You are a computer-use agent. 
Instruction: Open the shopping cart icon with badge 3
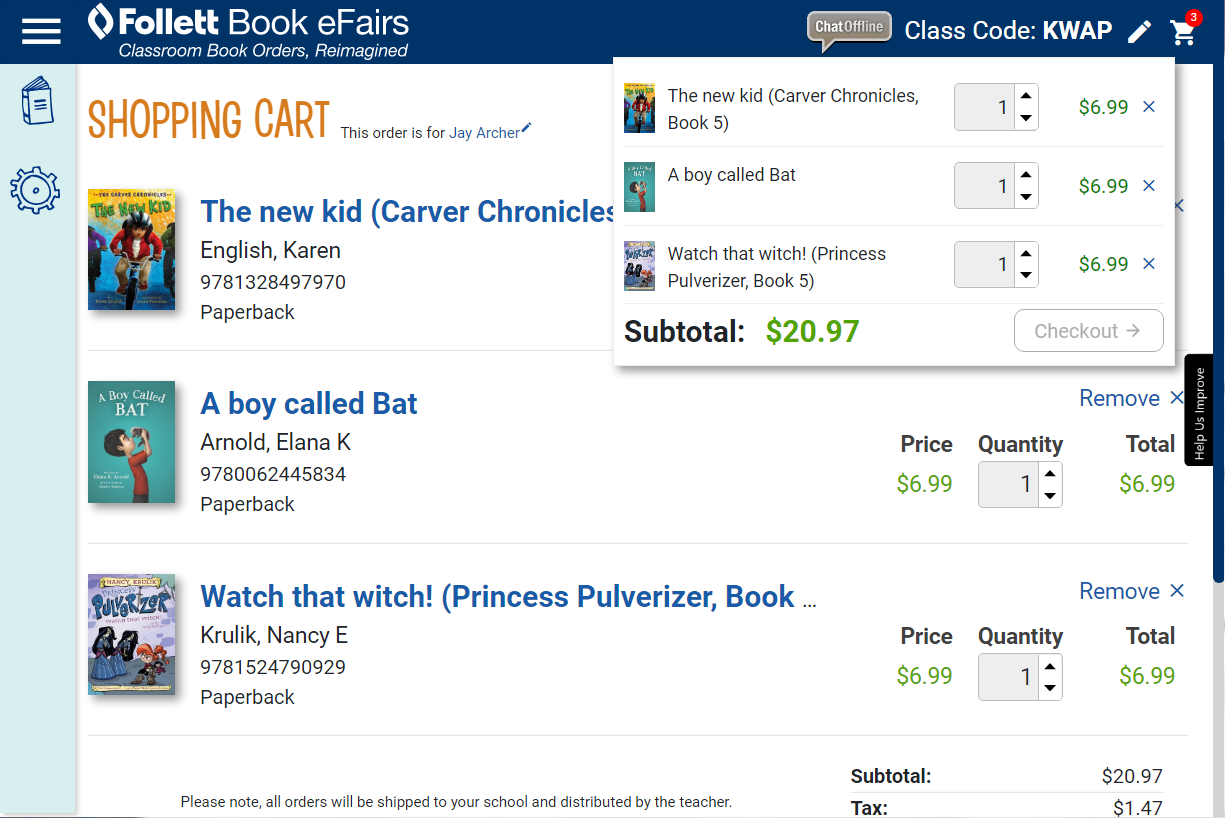point(1183,32)
